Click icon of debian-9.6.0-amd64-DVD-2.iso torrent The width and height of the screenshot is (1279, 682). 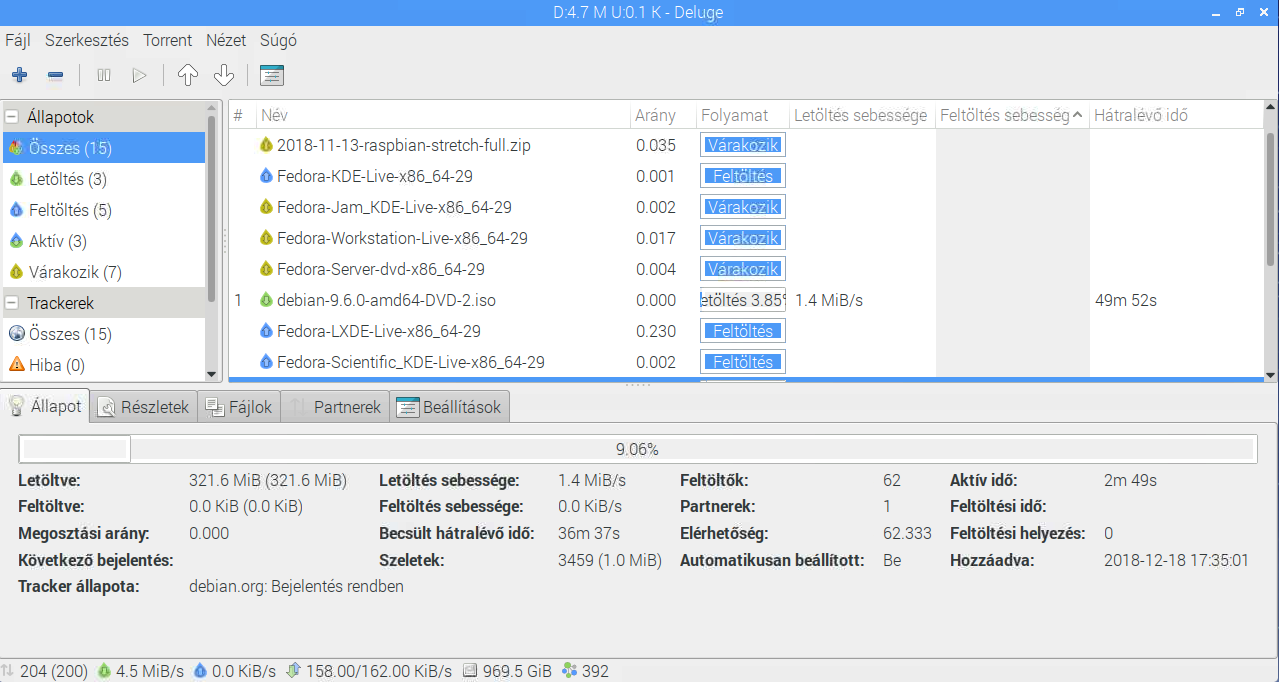coord(266,300)
